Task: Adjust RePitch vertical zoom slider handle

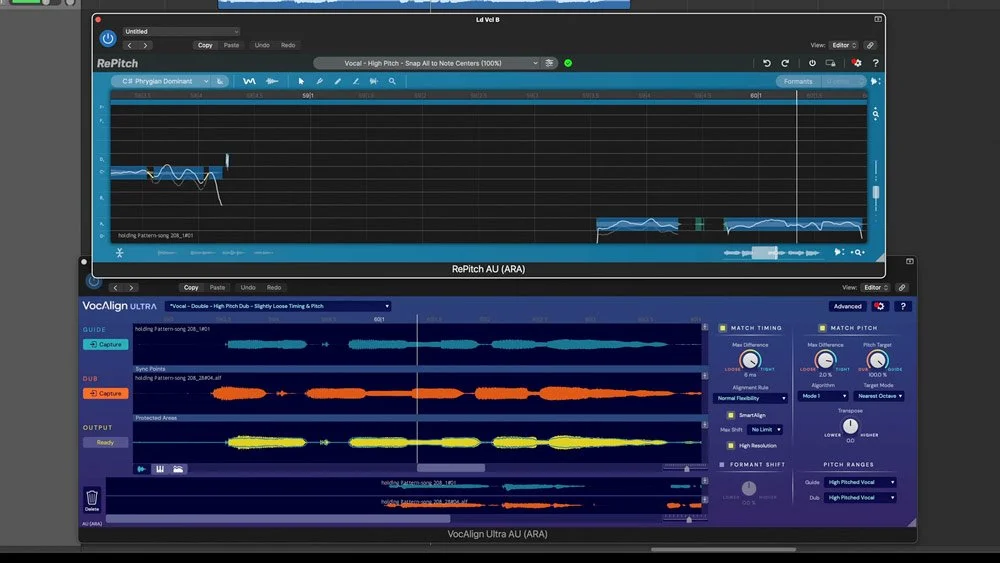Action: point(876,192)
